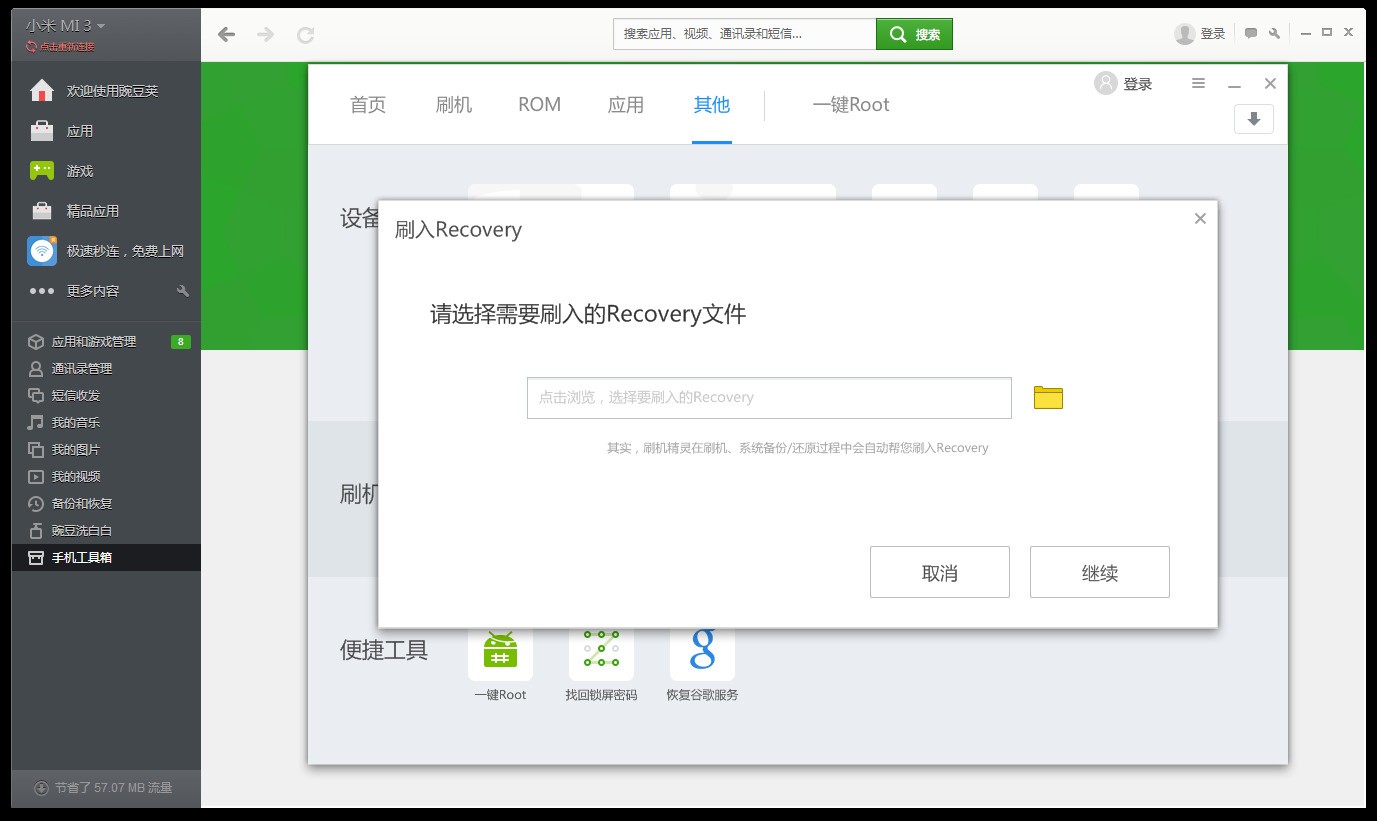Open the ROM tab
Screen dimensions: 1377x821
point(540,105)
